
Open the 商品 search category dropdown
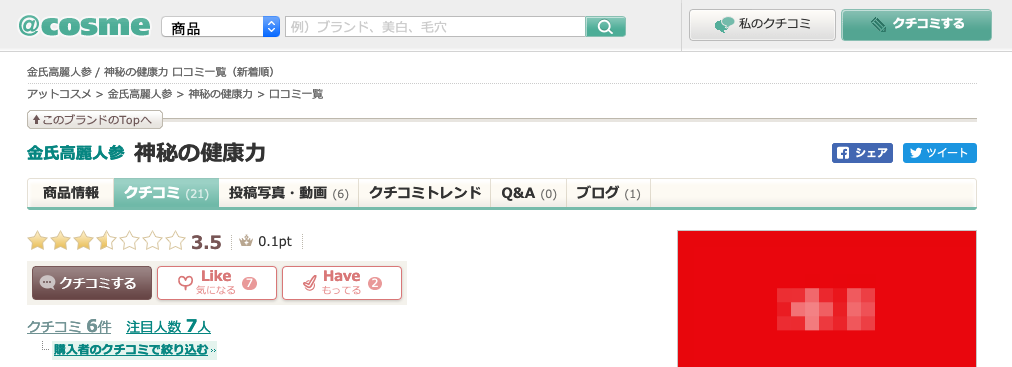pyautogui.click(x=221, y=27)
